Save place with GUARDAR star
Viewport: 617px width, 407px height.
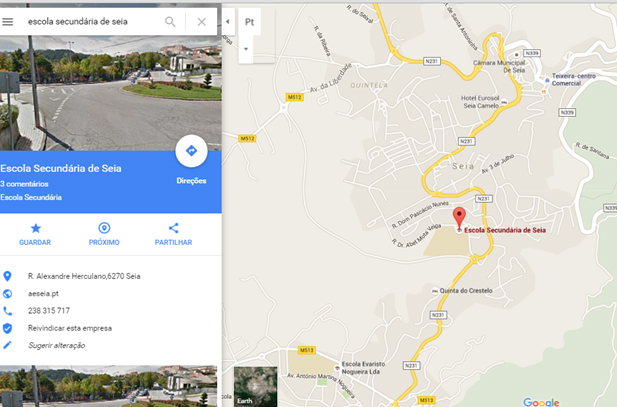pos(35,228)
